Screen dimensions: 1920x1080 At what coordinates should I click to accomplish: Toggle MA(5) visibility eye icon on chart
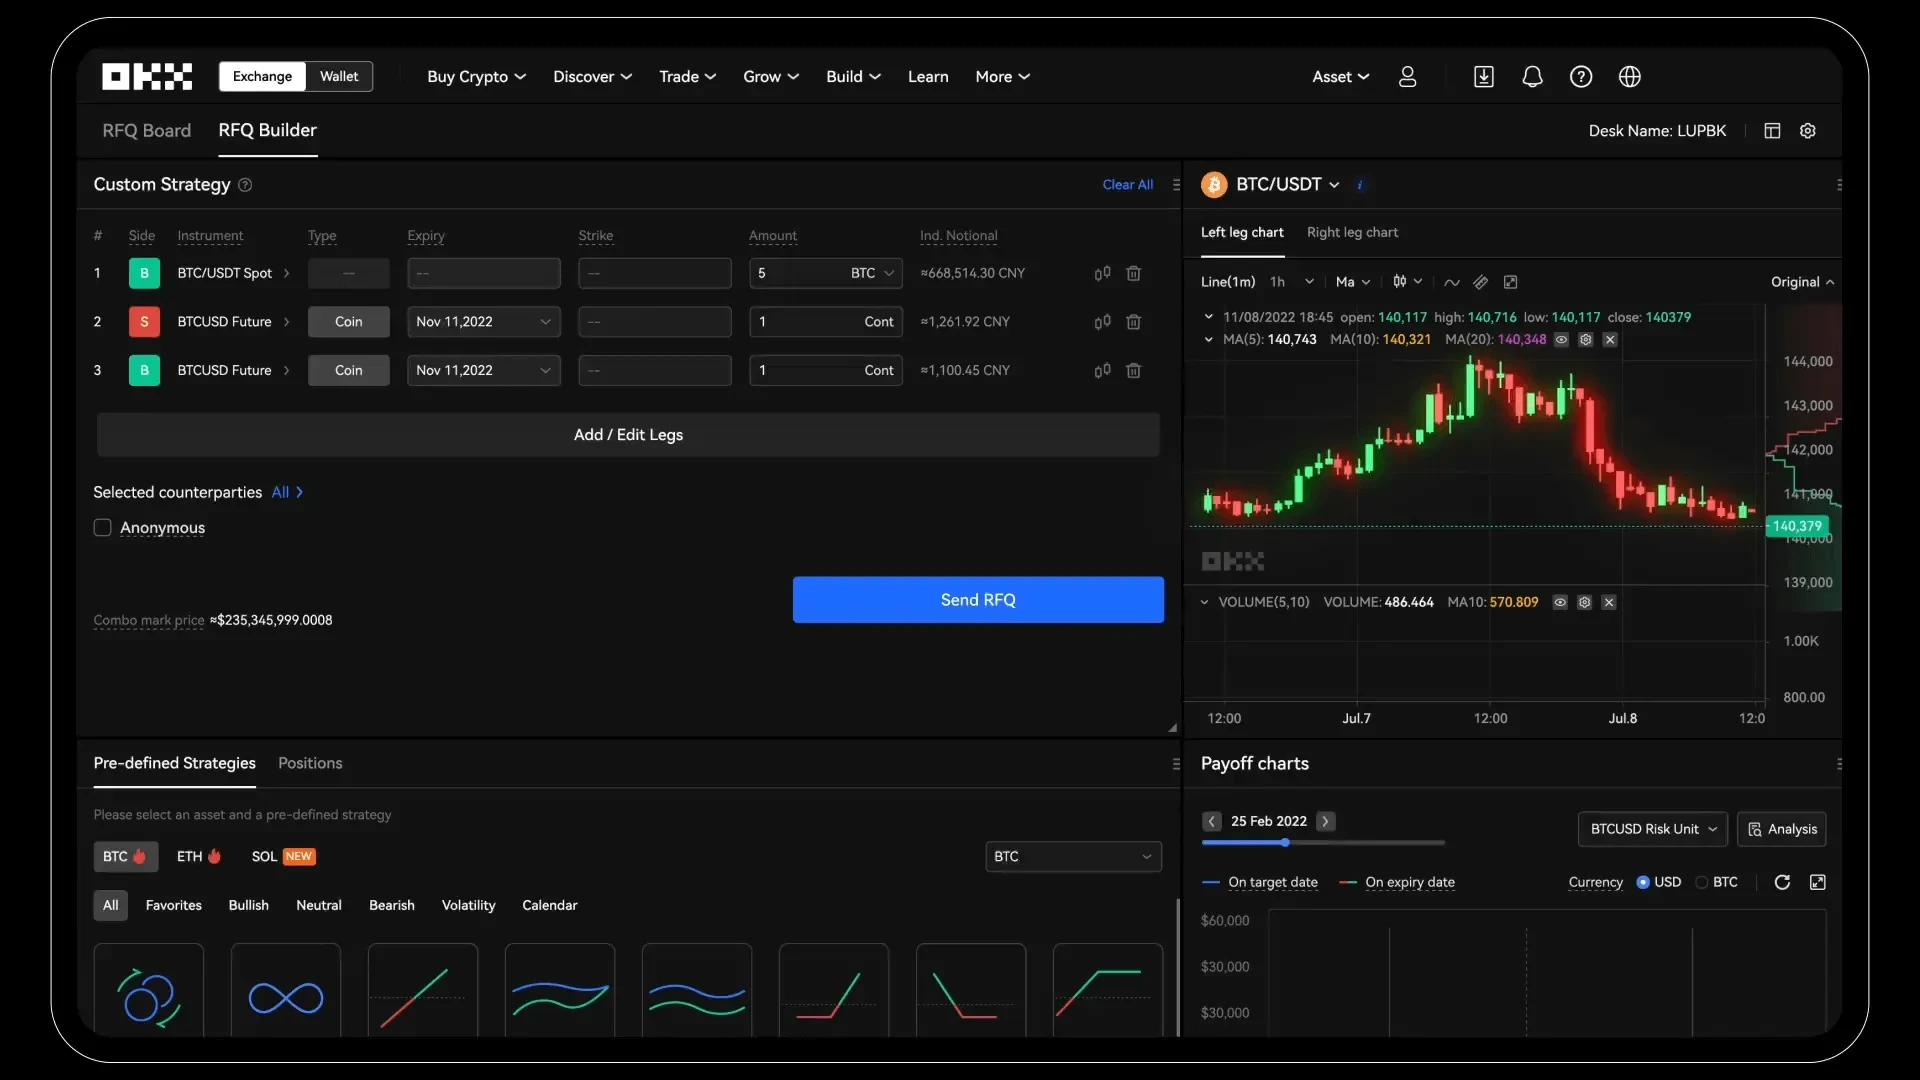point(1561,339)
